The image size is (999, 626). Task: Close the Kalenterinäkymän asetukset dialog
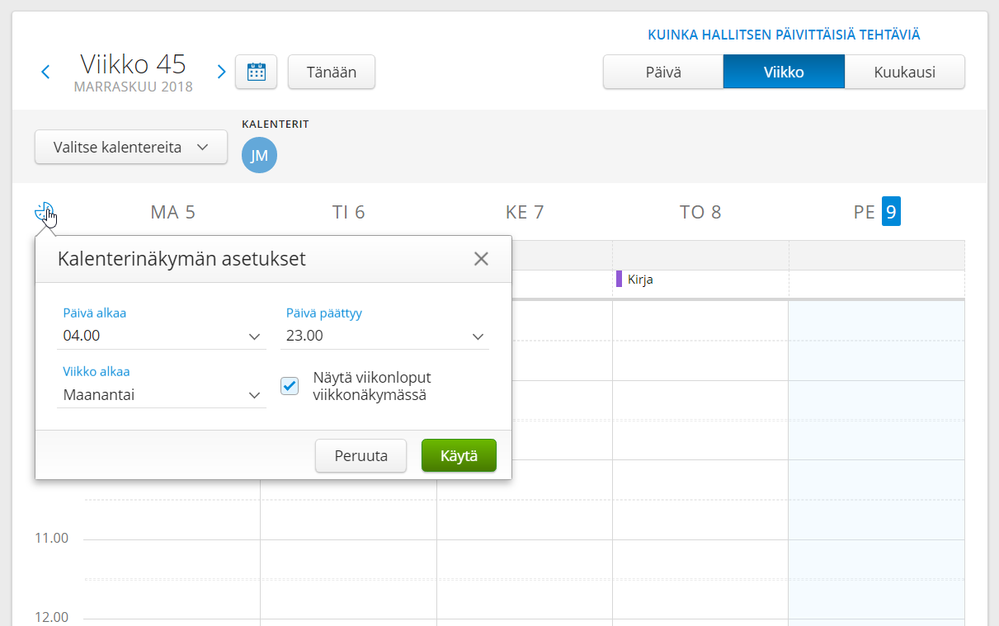click(x=481, y=259)
